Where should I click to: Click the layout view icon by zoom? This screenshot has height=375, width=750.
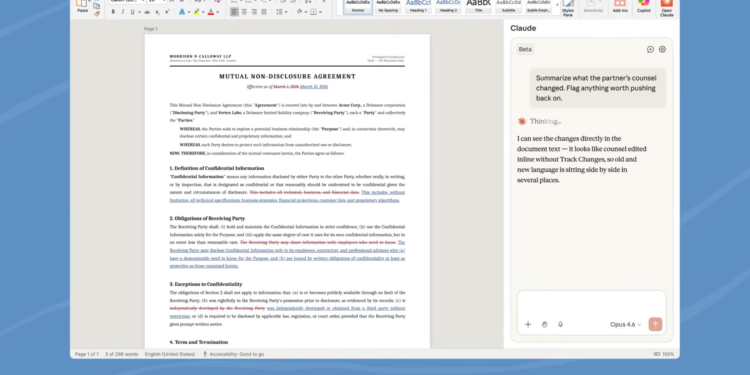coord(657,354)
